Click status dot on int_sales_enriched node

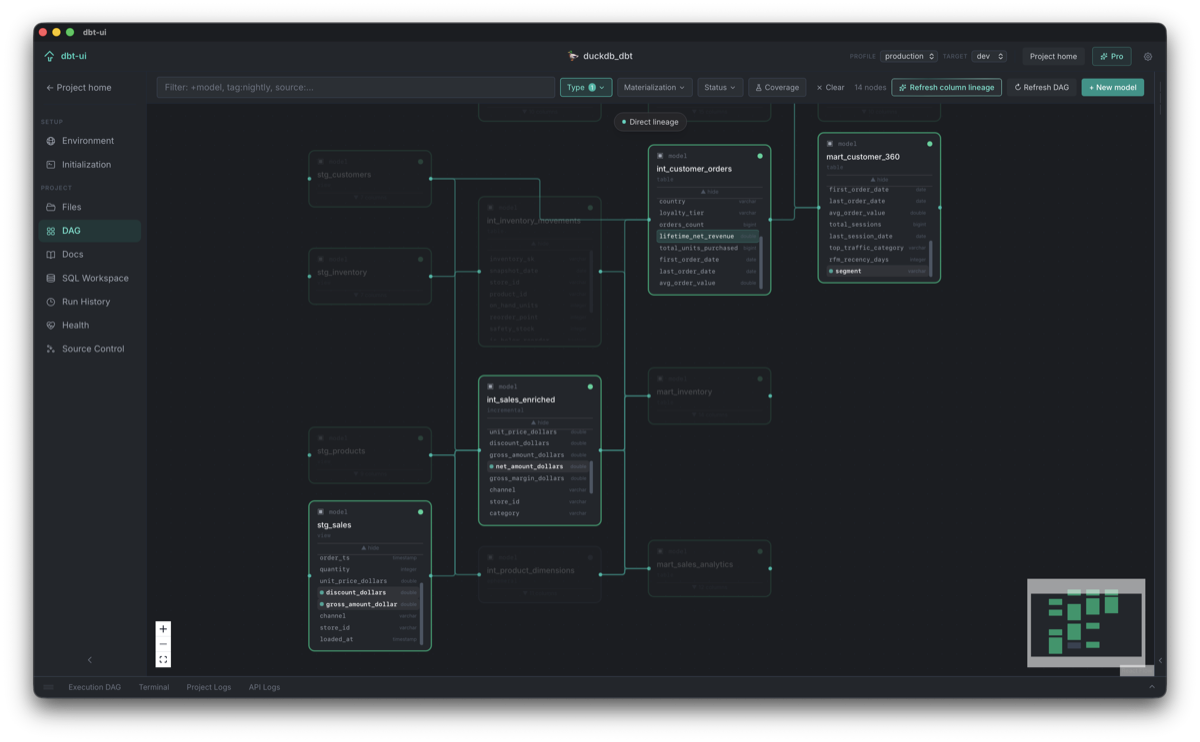[x=590, y=386]
